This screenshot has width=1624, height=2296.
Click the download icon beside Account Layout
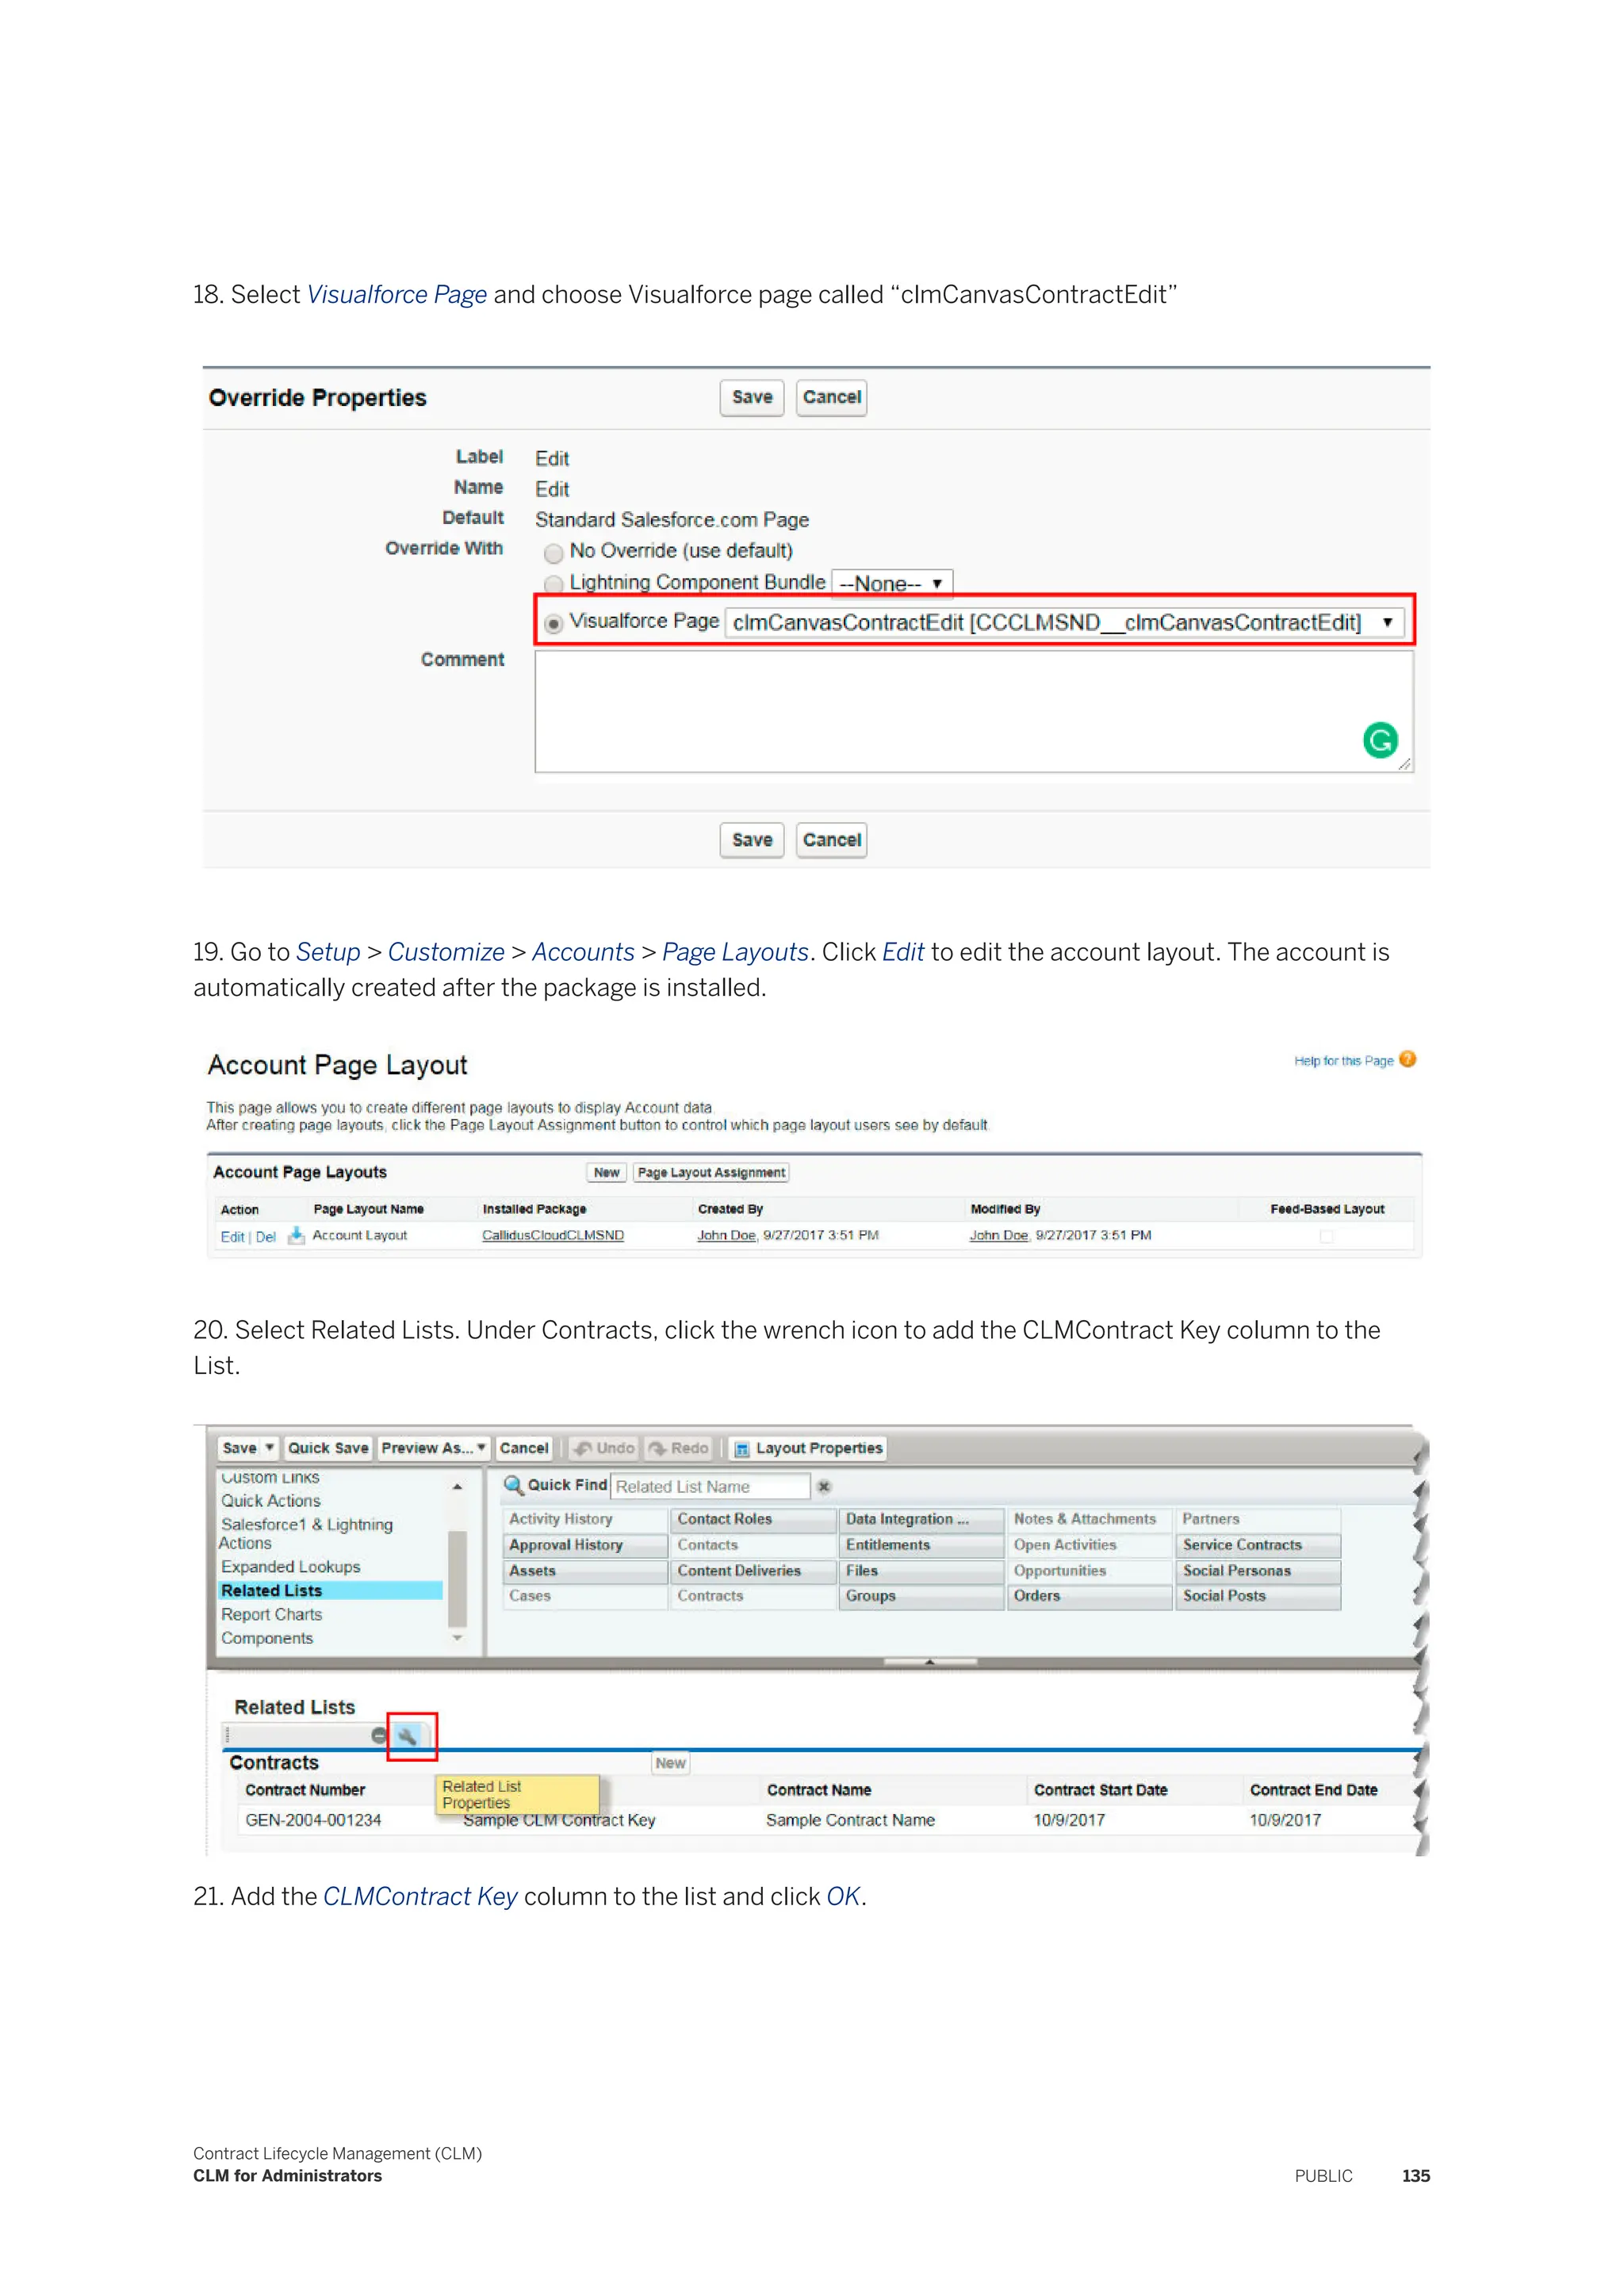(296, 1236)
